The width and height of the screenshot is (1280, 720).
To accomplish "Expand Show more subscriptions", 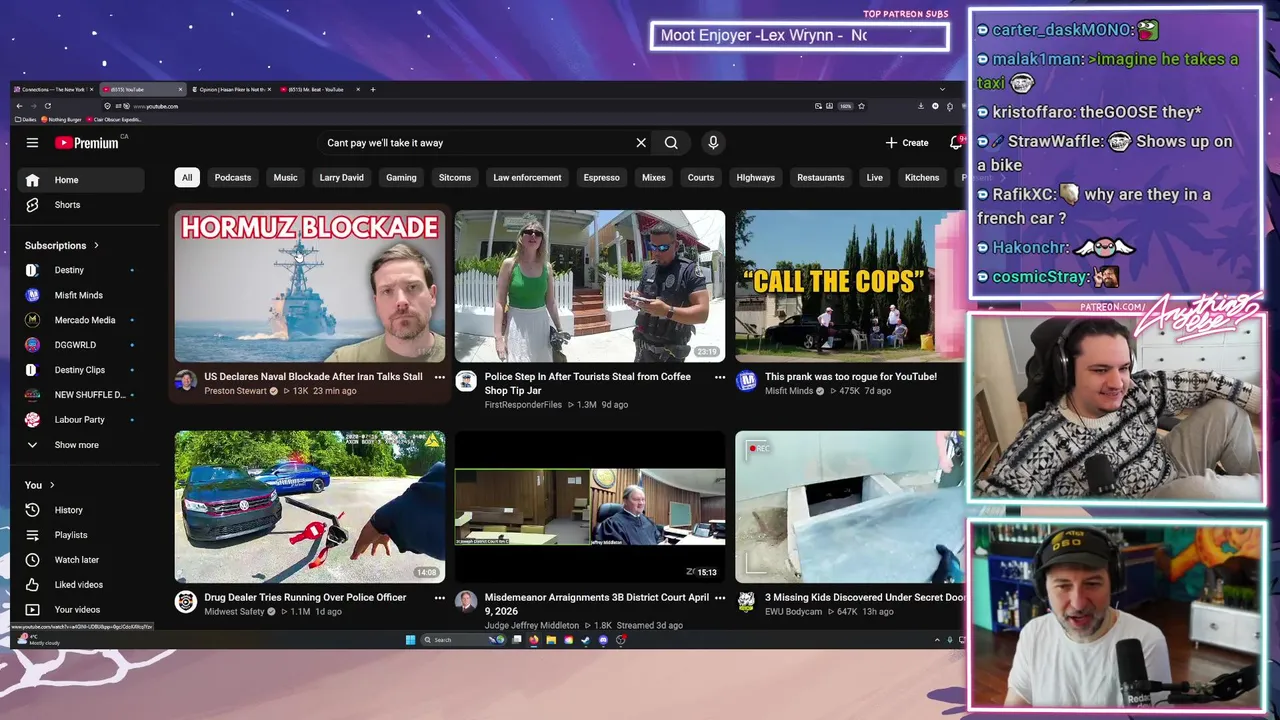I will (80, 445).
